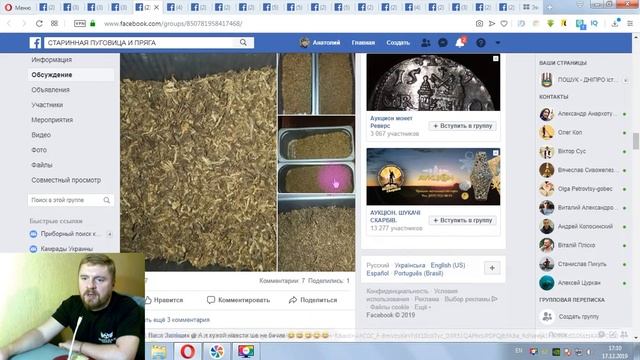Open Создать in the Facebook header
Screen dimensions: 640x360
coord(398,42)
